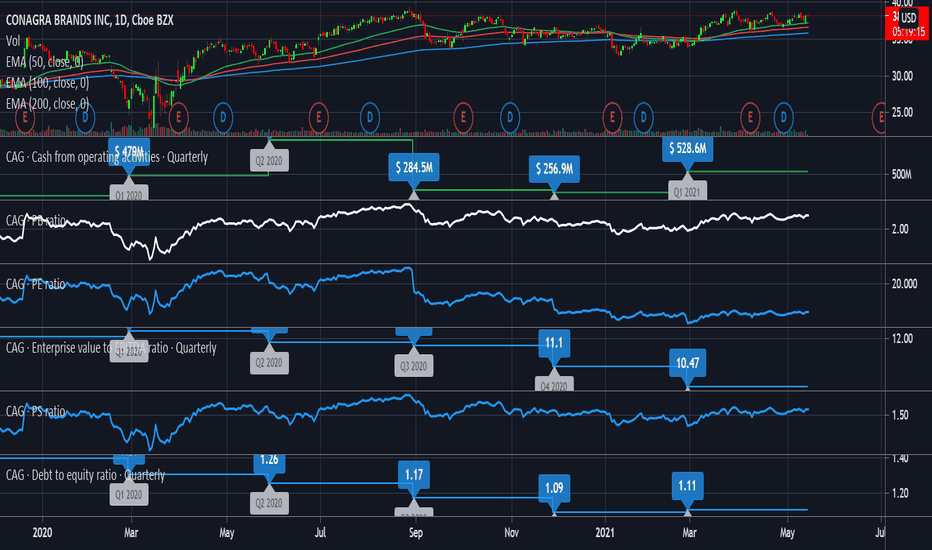This screenshot has height=550, width=932.
Task: Open the dividend D marker in August 2020
Action: tap(370, 117)
